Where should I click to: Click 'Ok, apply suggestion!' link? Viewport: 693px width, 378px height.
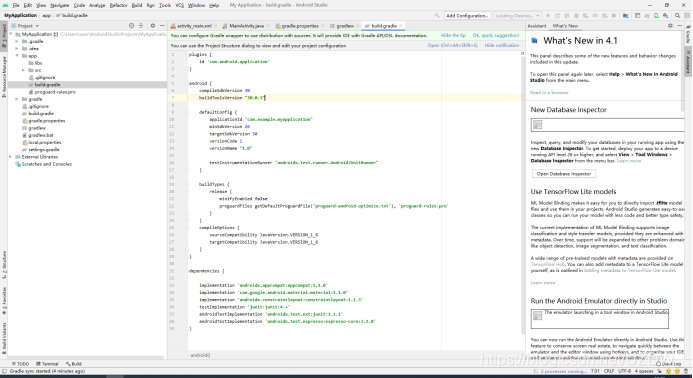(496, 35)
